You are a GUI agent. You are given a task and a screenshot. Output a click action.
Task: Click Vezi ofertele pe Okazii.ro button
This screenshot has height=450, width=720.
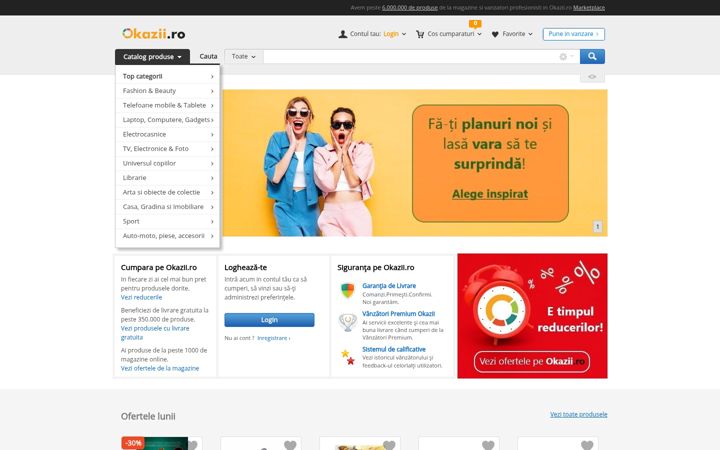[532, 361]
